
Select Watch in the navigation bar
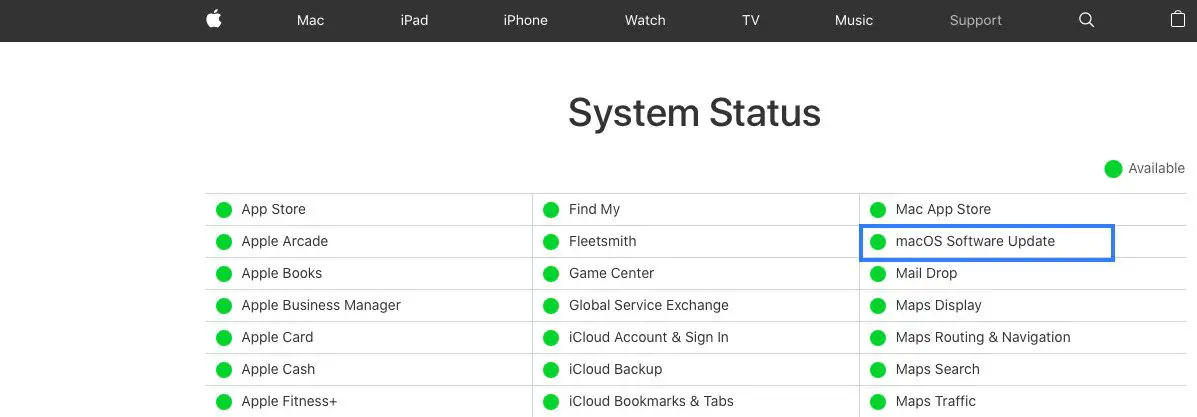645,20
